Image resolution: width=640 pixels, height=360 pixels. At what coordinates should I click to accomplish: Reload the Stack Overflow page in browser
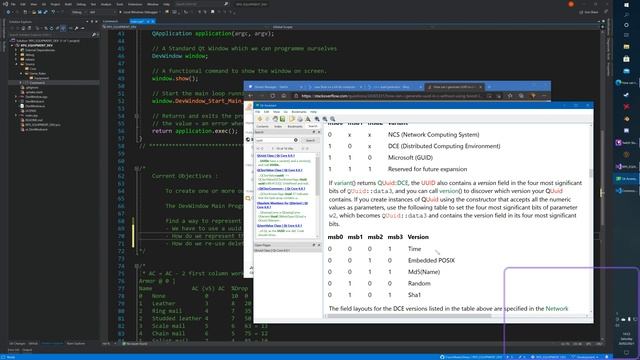coord(273,96)
